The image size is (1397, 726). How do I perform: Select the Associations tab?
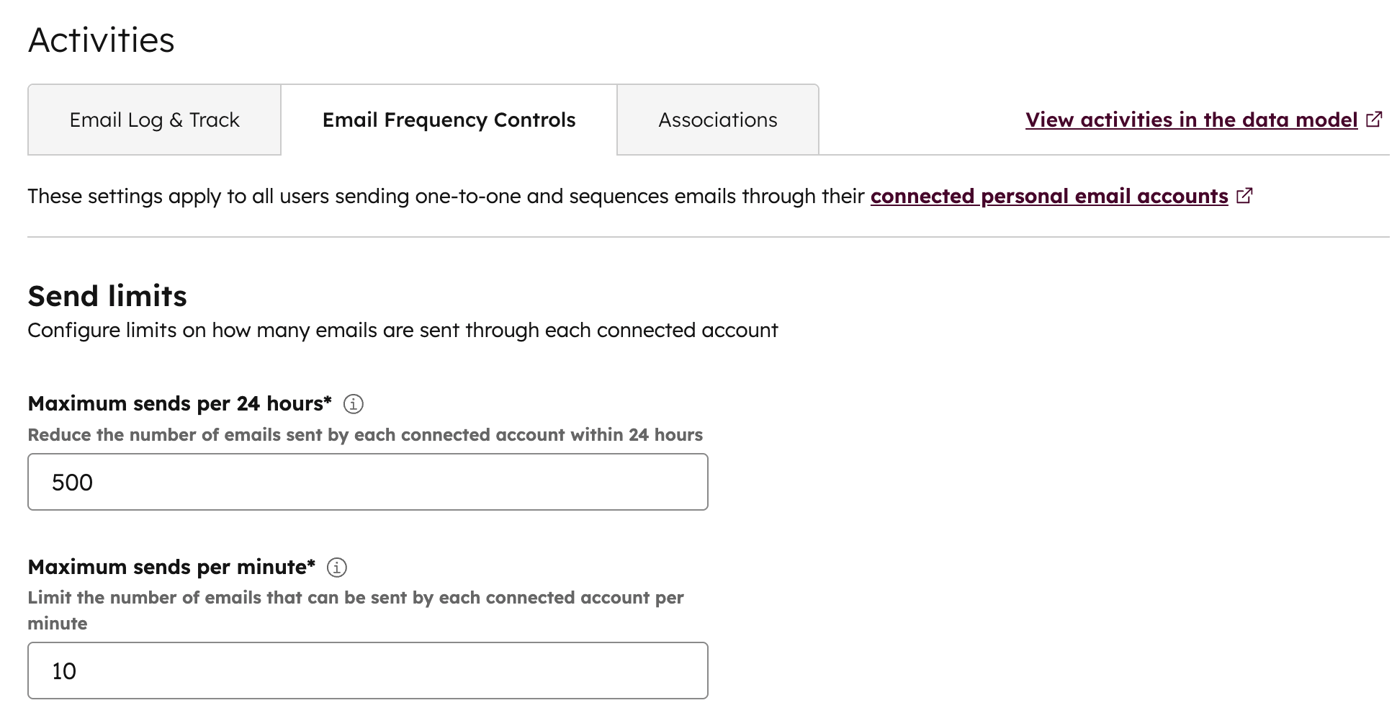pos(717,119)
